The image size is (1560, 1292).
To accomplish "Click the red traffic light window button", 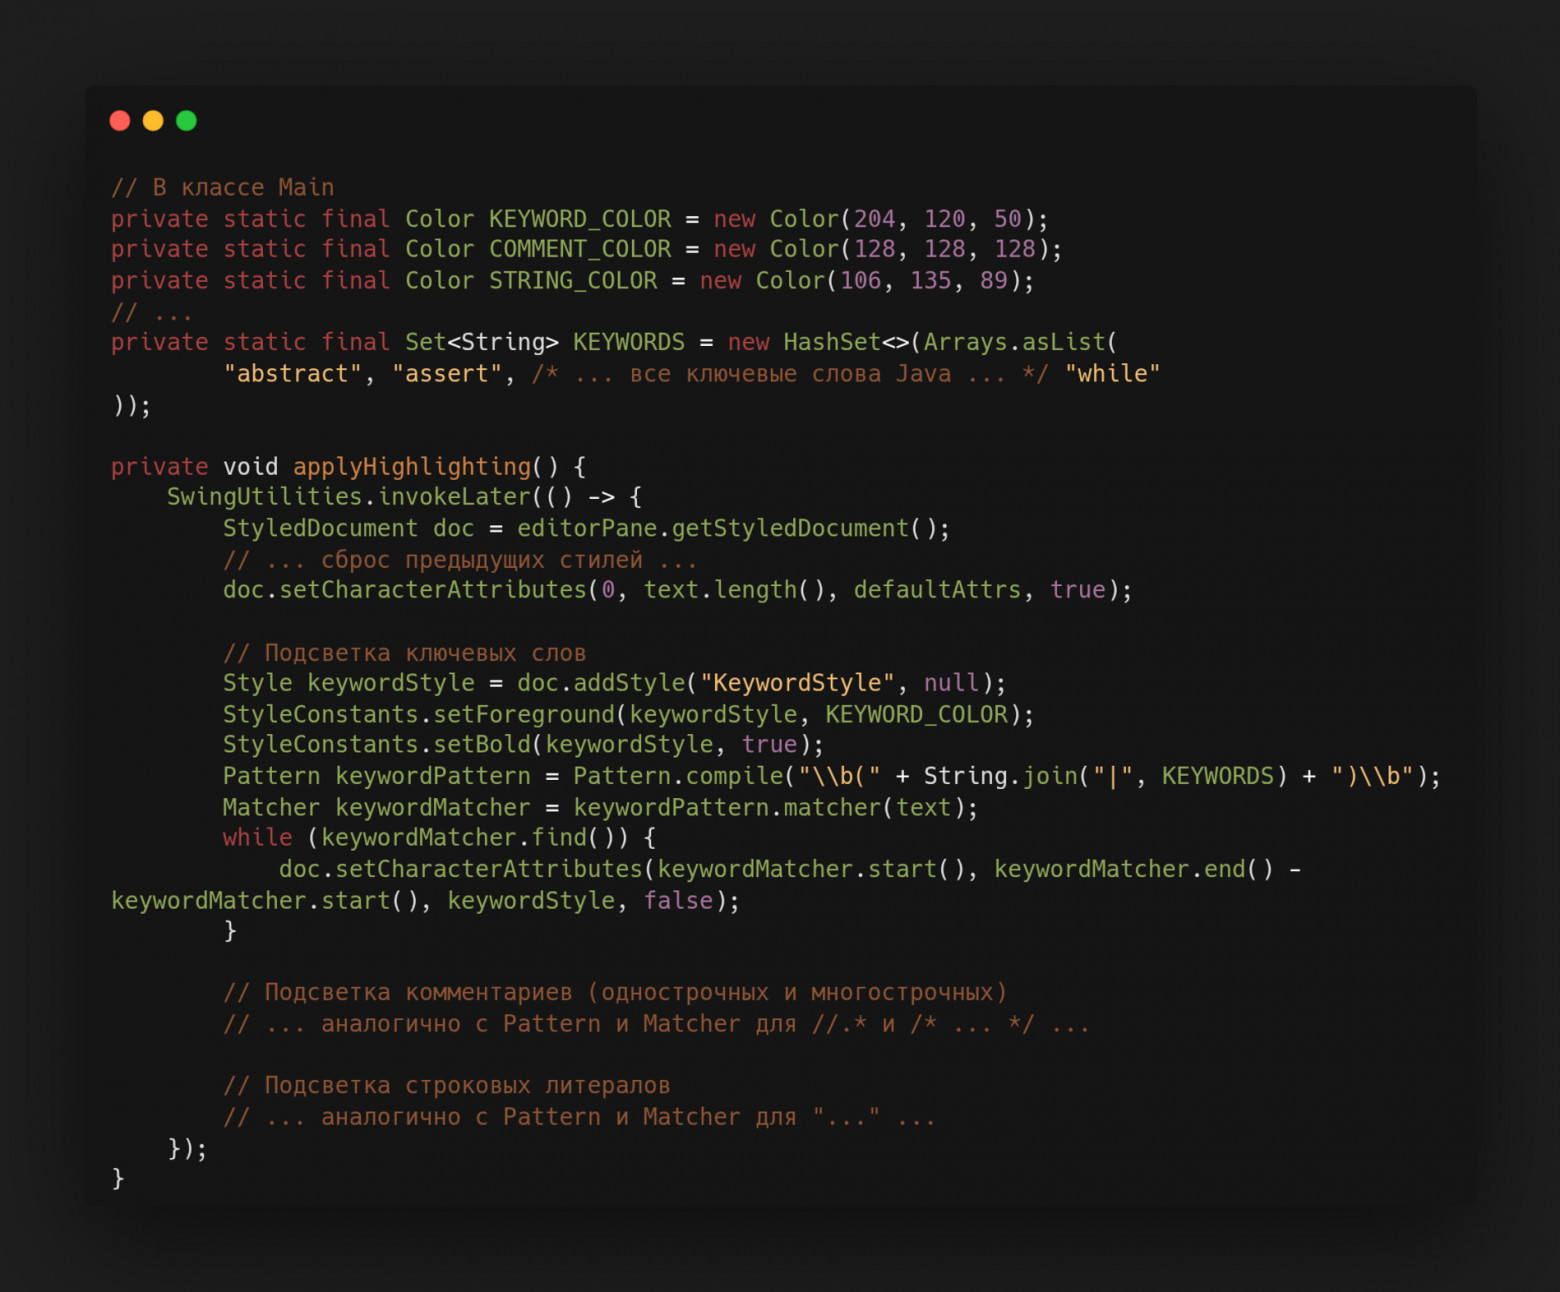I will click(x=119, y=120).
